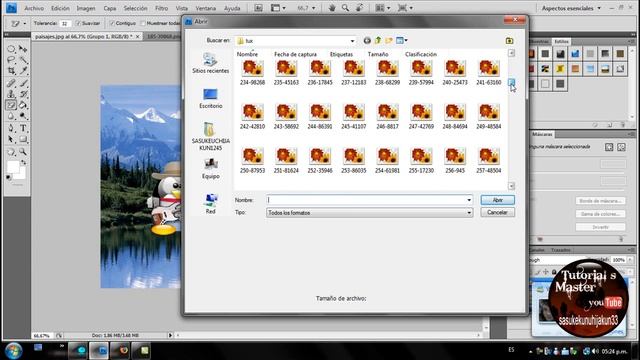Go up one folder level in dialog

click(378, 40)
